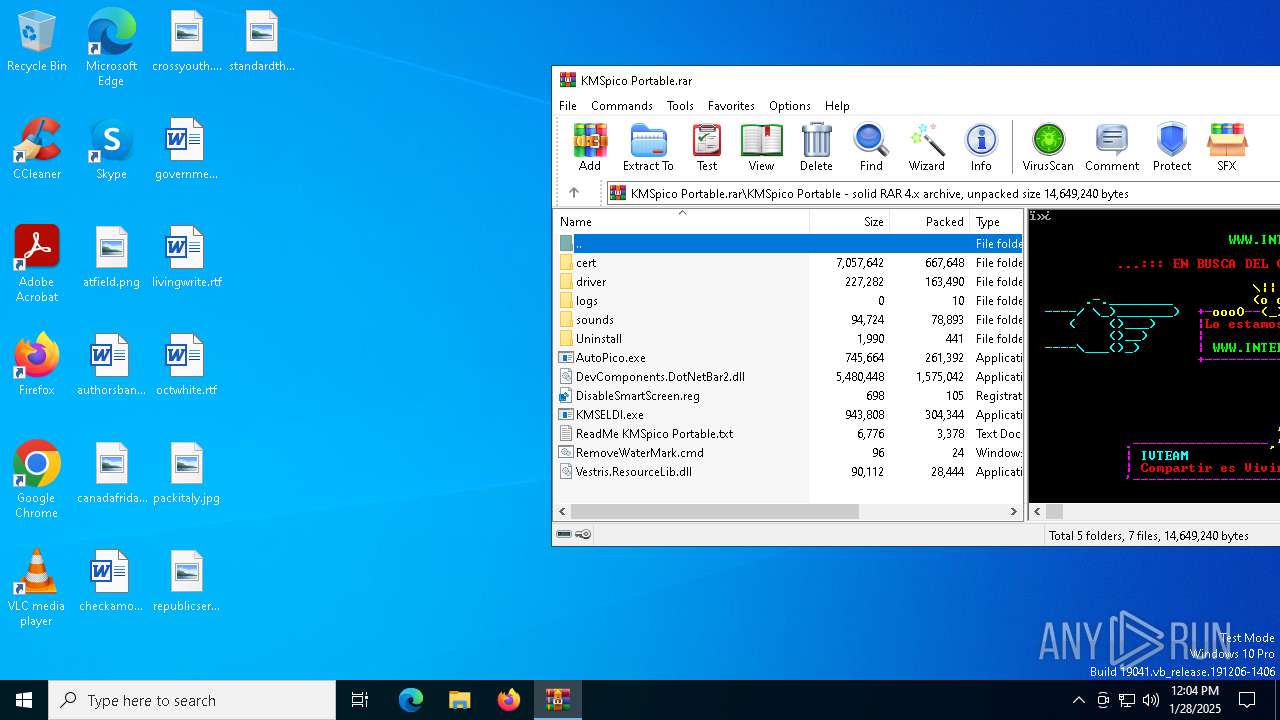Click the volume icon in system tray
The height and width of the screenshot is (720, 1280).
pyautogui.click(x=1151, y=700)
